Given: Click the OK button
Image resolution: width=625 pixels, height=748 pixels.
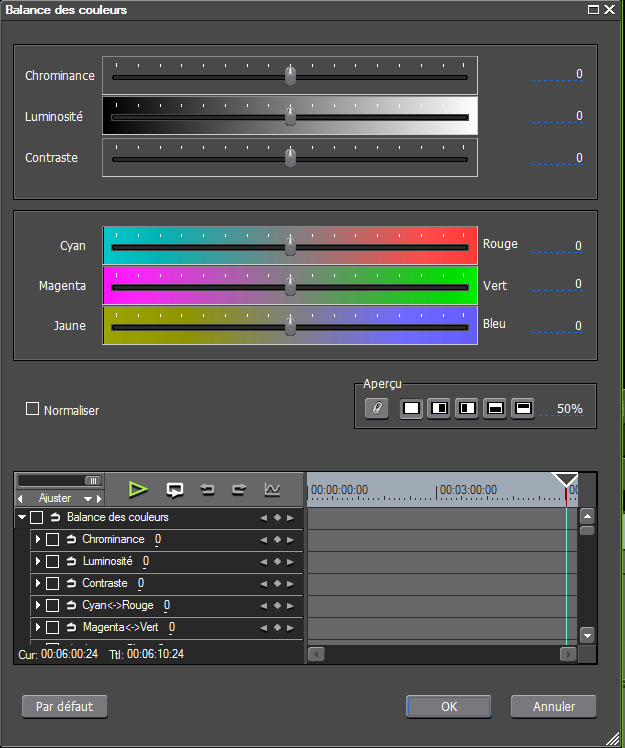Looking at the screenshot, I should click(449, 706).
